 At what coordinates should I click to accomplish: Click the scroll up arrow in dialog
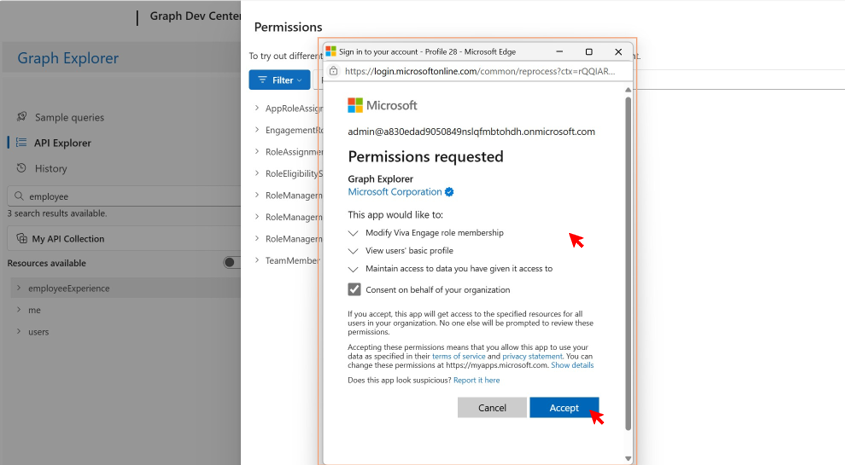click(x=628, y=89)
